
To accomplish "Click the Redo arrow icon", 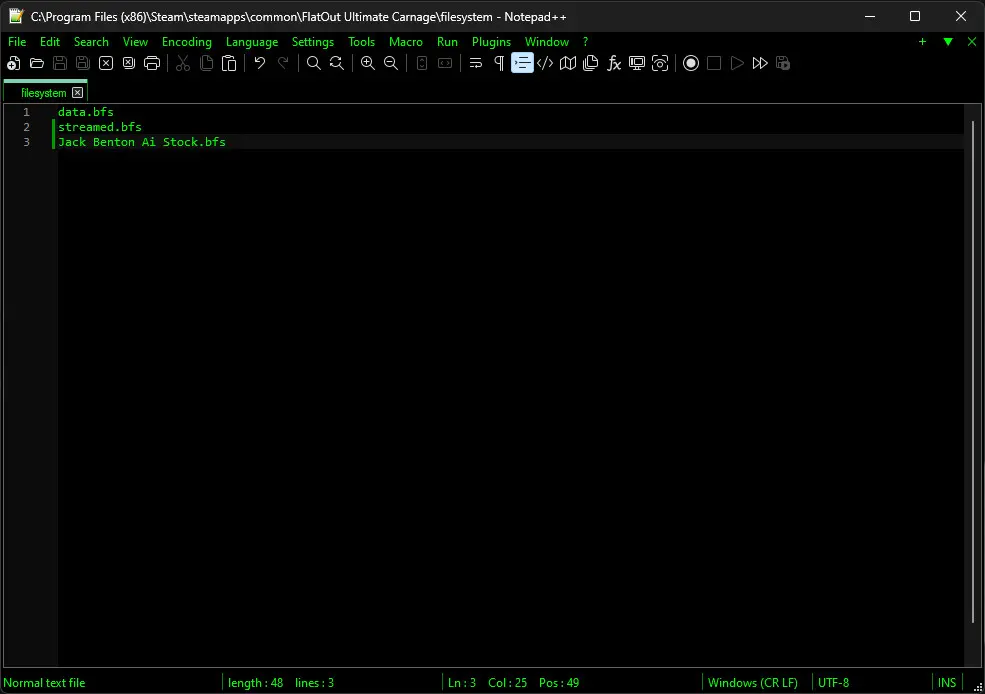I will [x=283, y=63].
